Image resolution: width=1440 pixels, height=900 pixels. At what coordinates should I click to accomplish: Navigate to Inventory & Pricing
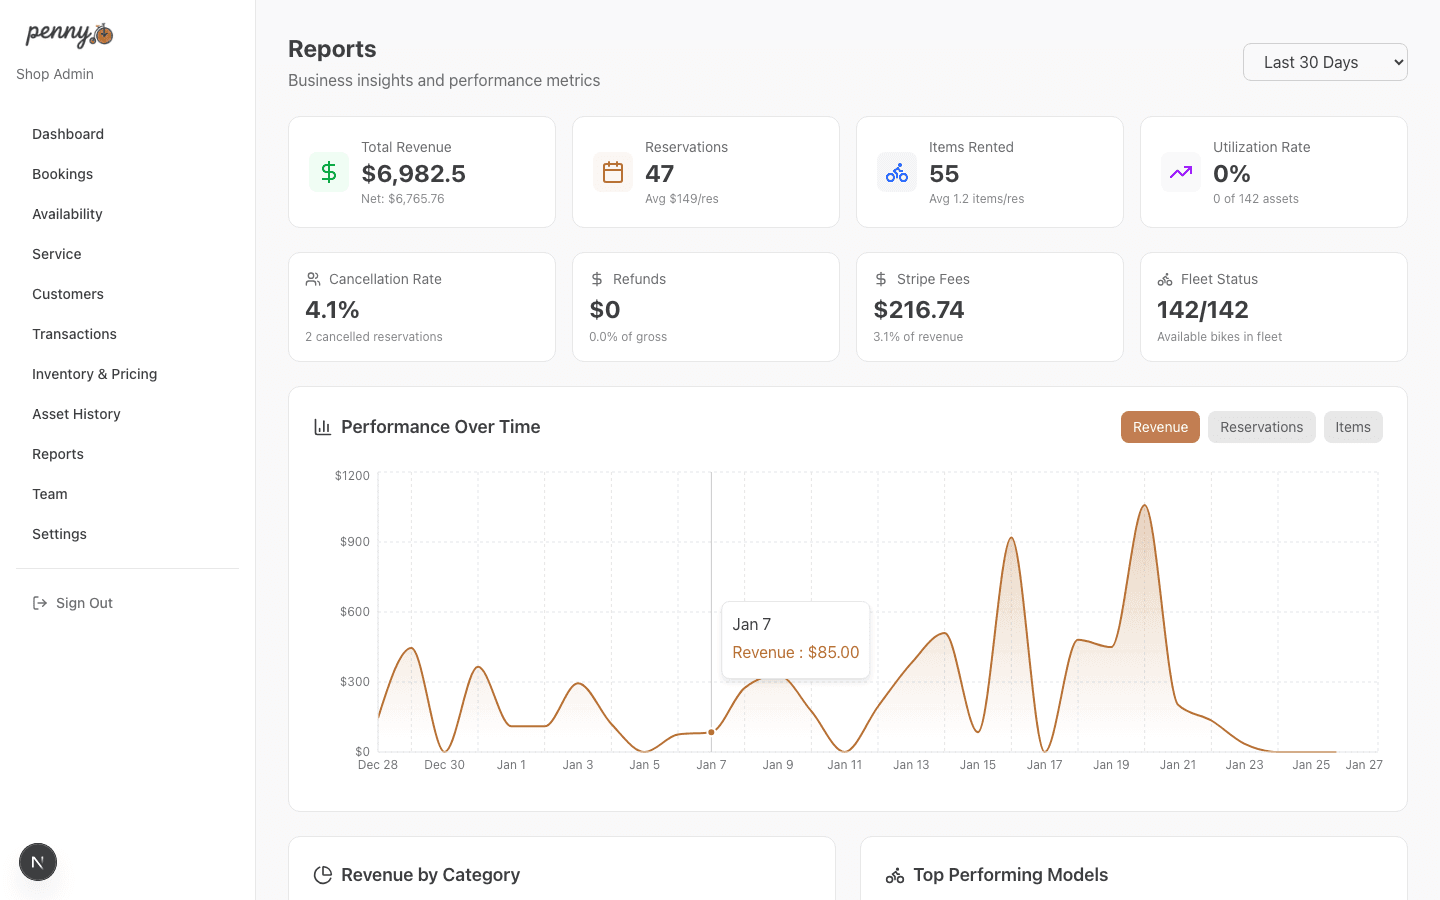(x=94, y=373)
